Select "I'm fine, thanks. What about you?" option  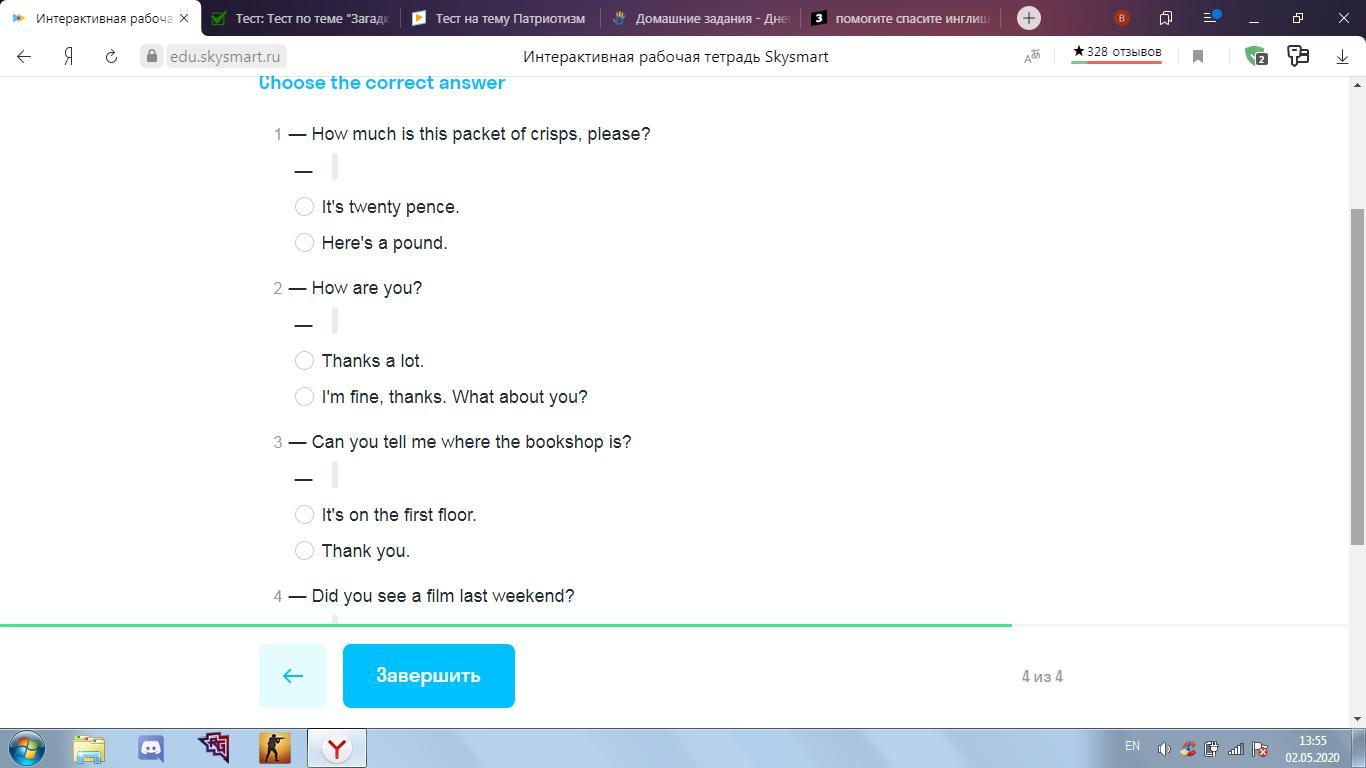(305, 397)
